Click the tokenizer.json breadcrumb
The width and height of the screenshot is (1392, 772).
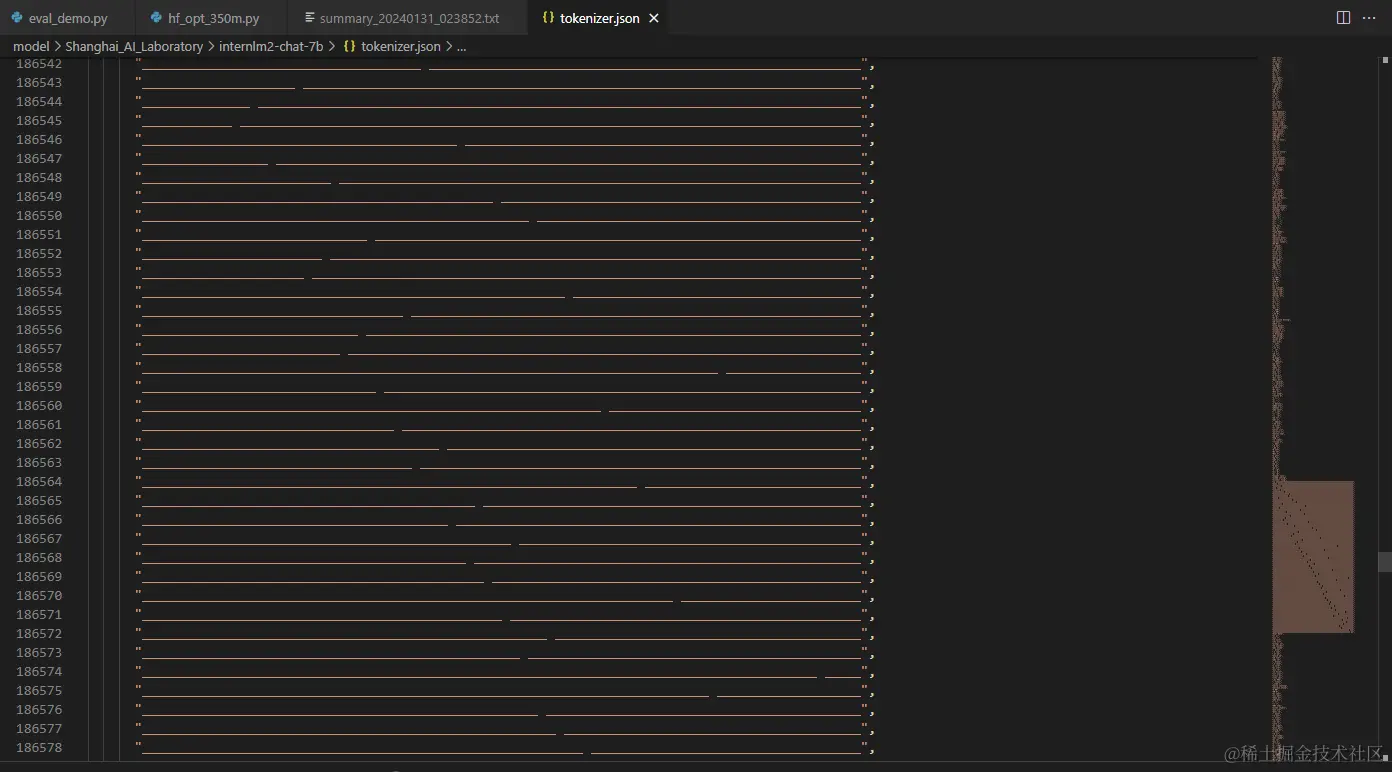(x=400, y=46)
